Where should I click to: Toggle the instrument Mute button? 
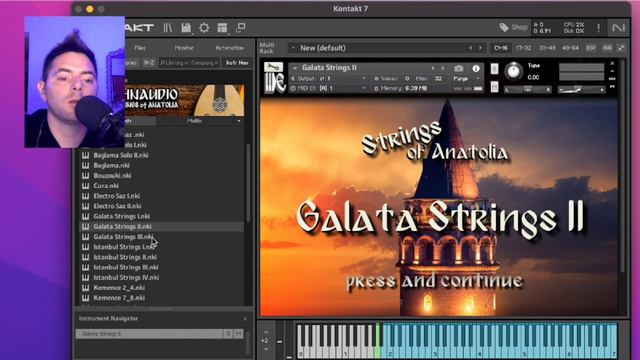[494, 87]
